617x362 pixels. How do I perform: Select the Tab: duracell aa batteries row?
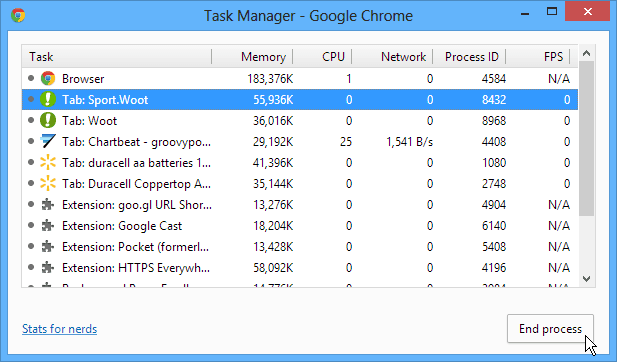pyautogui.click(x=300, y=163)
